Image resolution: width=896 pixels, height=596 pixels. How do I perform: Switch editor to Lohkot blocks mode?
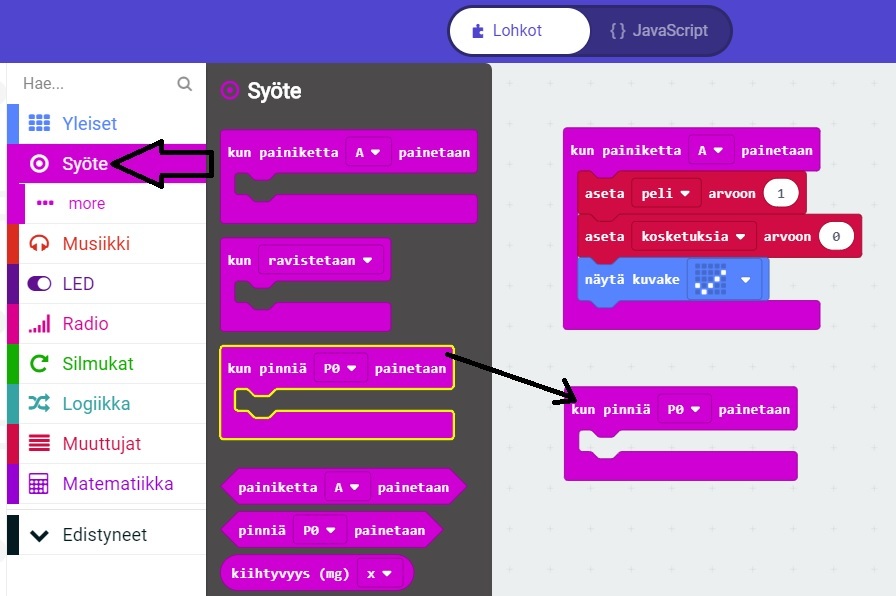(x=519, y=31)
